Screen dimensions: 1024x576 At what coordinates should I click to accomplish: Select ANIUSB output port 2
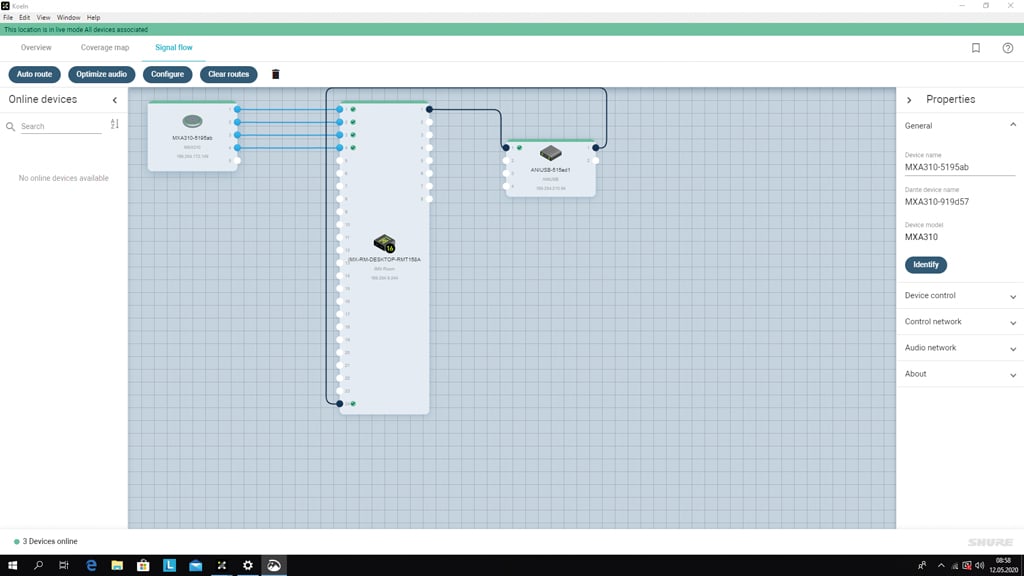(x=596, y=161)
